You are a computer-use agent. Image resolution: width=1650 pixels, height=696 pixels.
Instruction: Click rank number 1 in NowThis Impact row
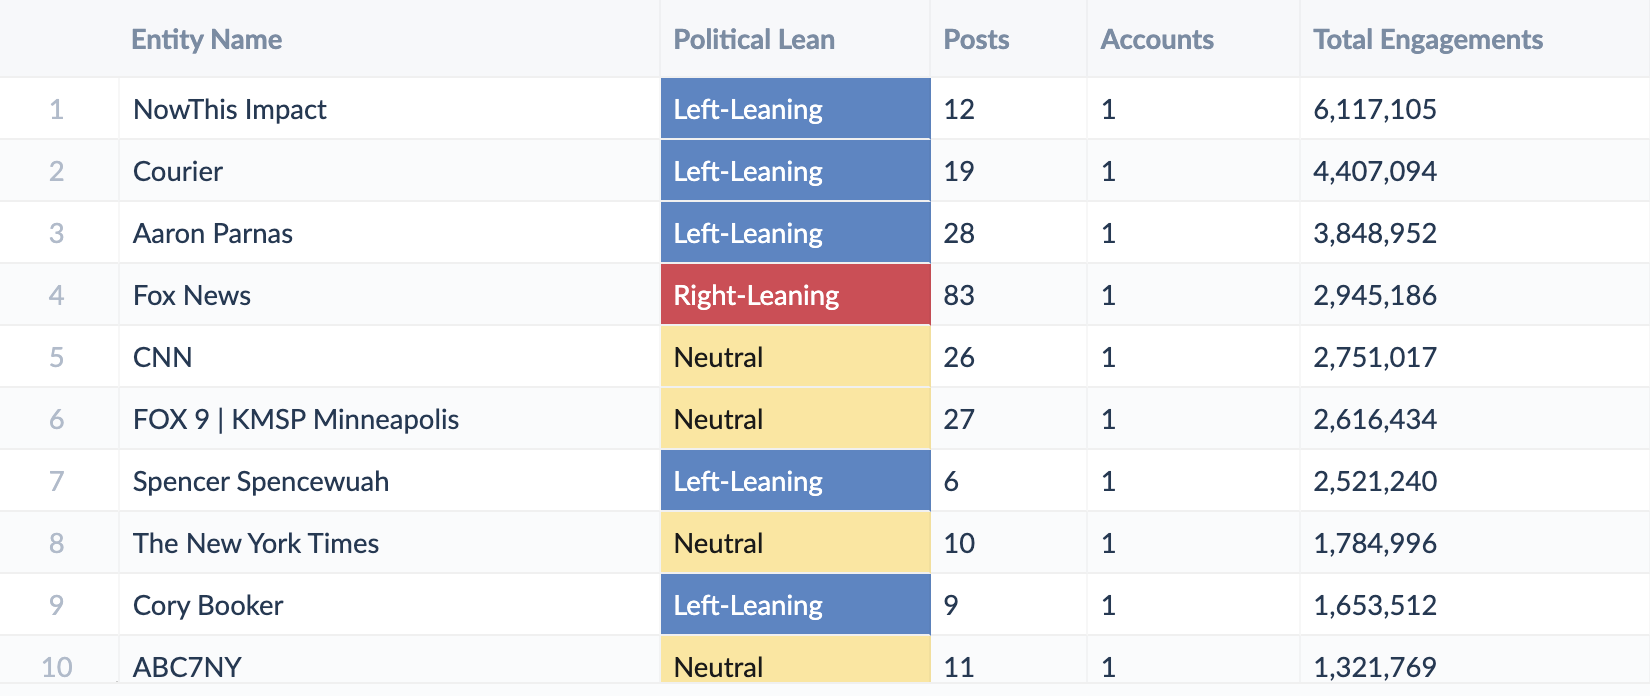pos(56,110)
